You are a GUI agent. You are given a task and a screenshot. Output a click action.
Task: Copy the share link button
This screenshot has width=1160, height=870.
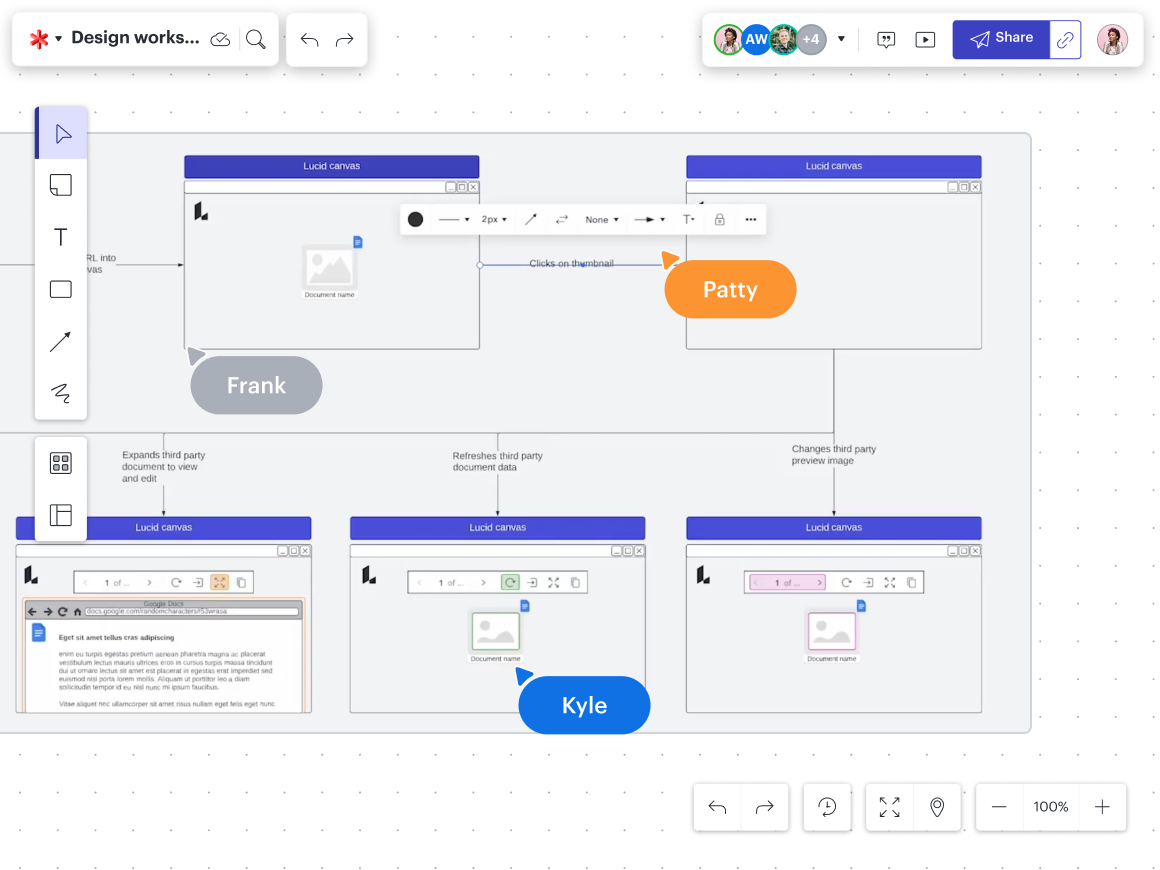tap(1066, 39)
